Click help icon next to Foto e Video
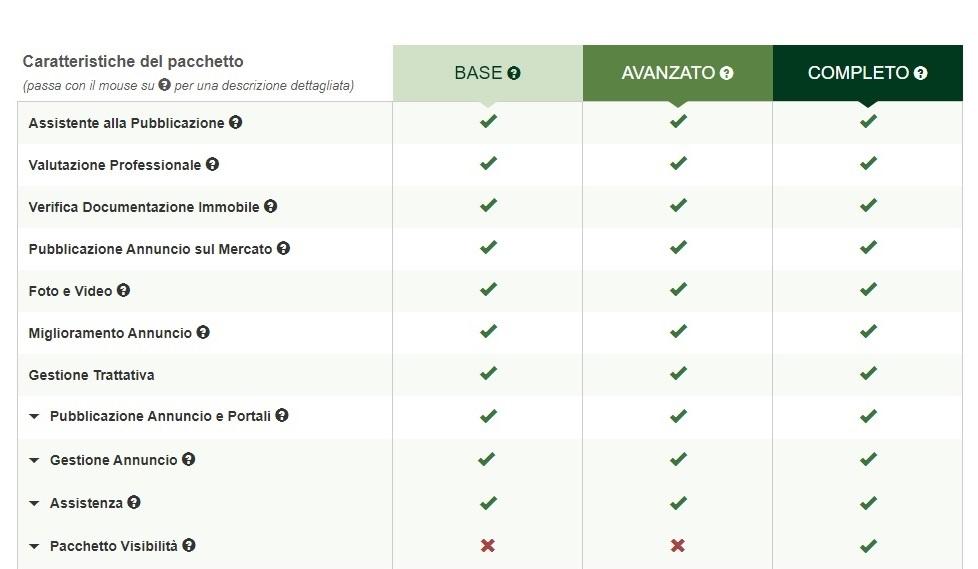This screenshot has height=569, width=978. pos(123,290)
